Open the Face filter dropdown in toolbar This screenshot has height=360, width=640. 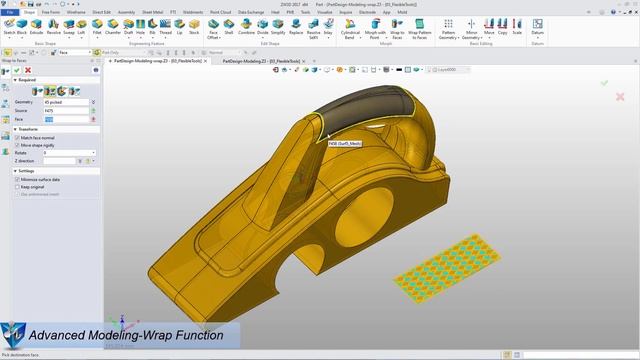click(89, 53)
